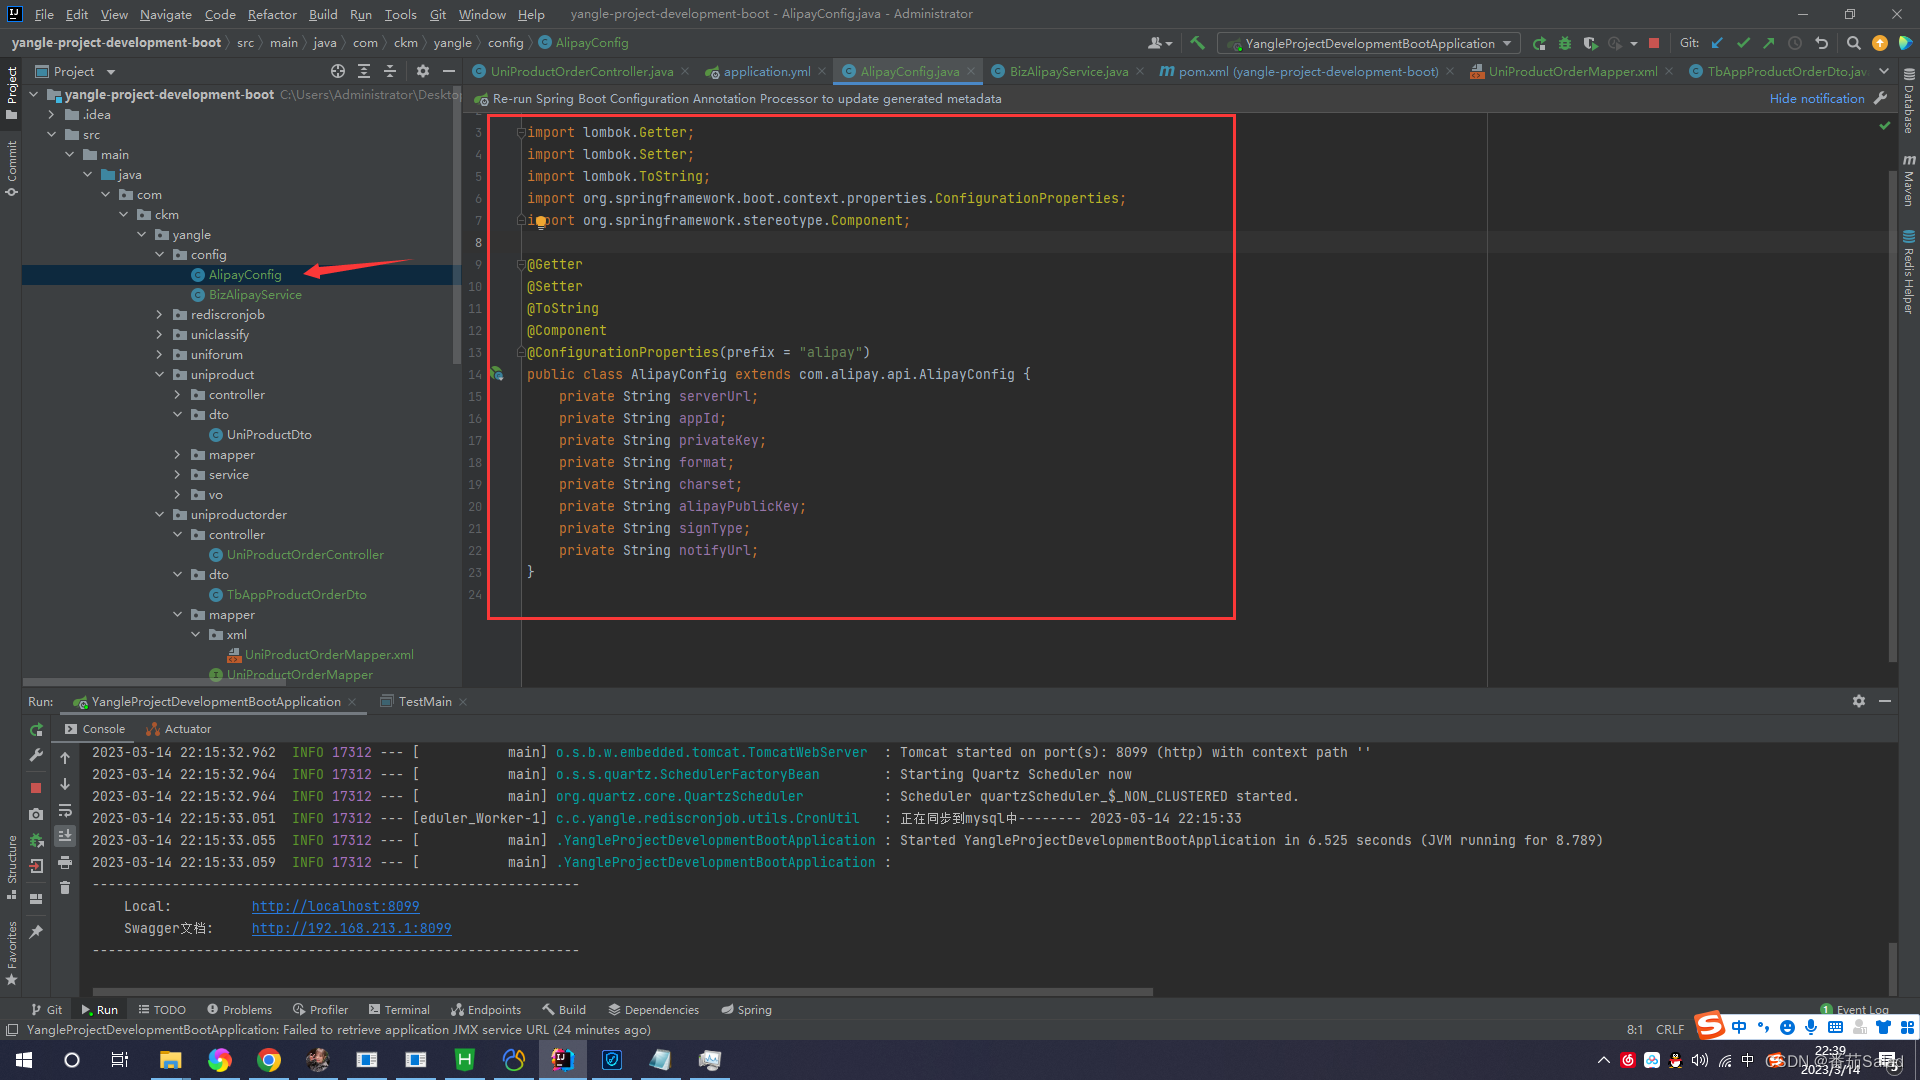Open Windows Start menu
Image resolution: width=1920 pixels, height=1080 pixels.
[24, 1060]
